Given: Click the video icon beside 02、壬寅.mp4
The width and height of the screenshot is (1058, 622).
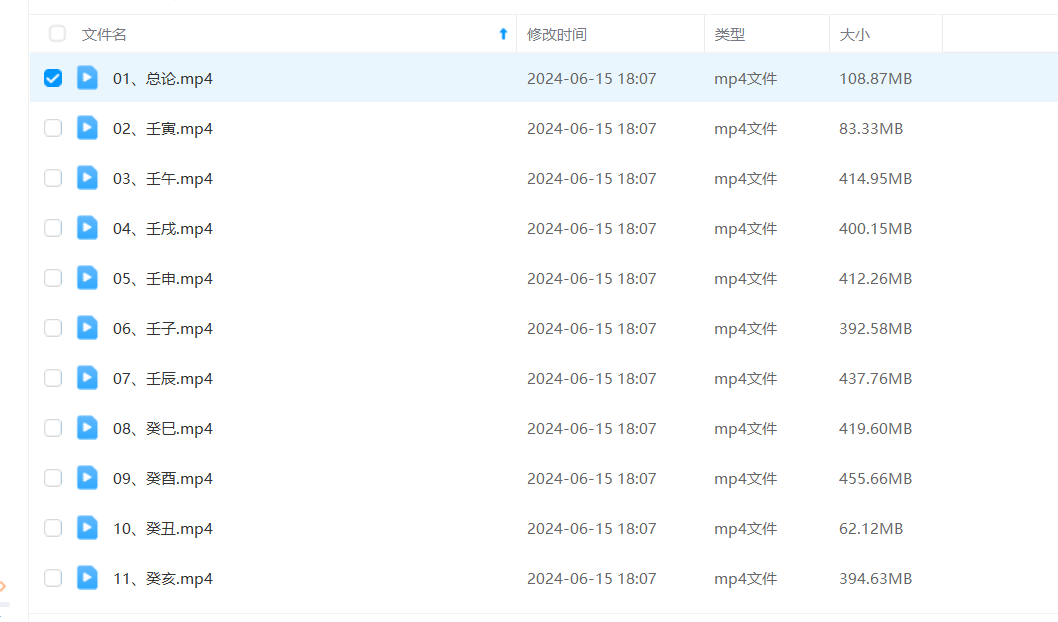Looking at the screenshot, I should click(x=88, y=128).
